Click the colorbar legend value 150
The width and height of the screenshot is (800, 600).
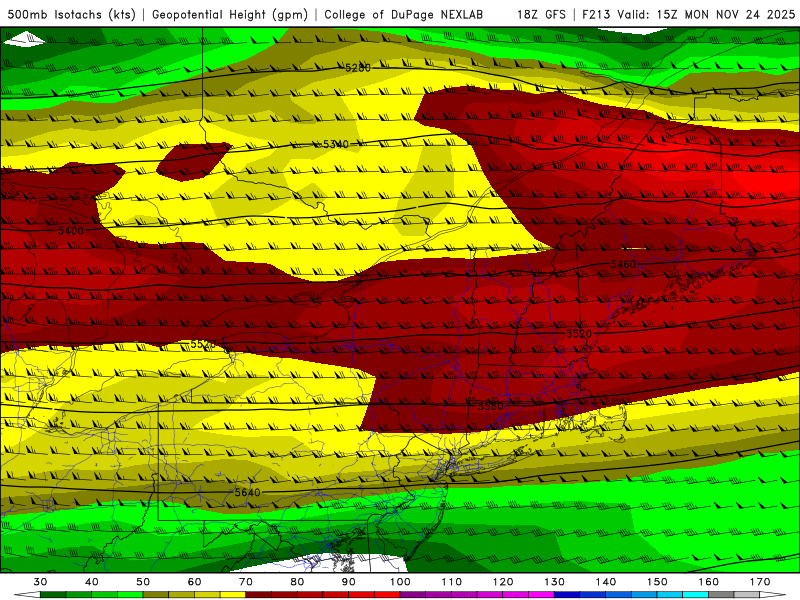657,582
